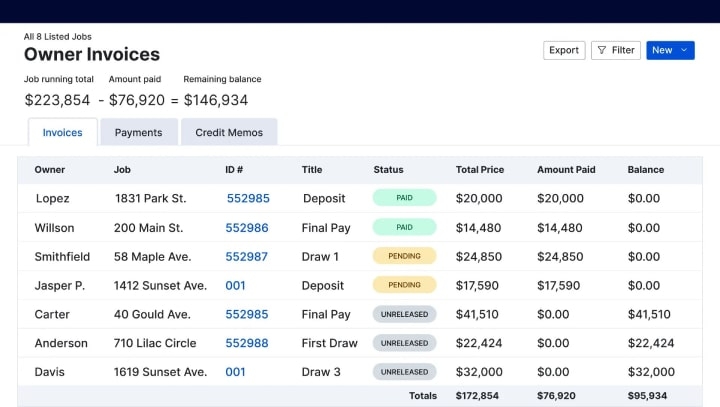Click the 710 Lilac Circle job cell
This screenshot has height=407, width=720.
155,343
